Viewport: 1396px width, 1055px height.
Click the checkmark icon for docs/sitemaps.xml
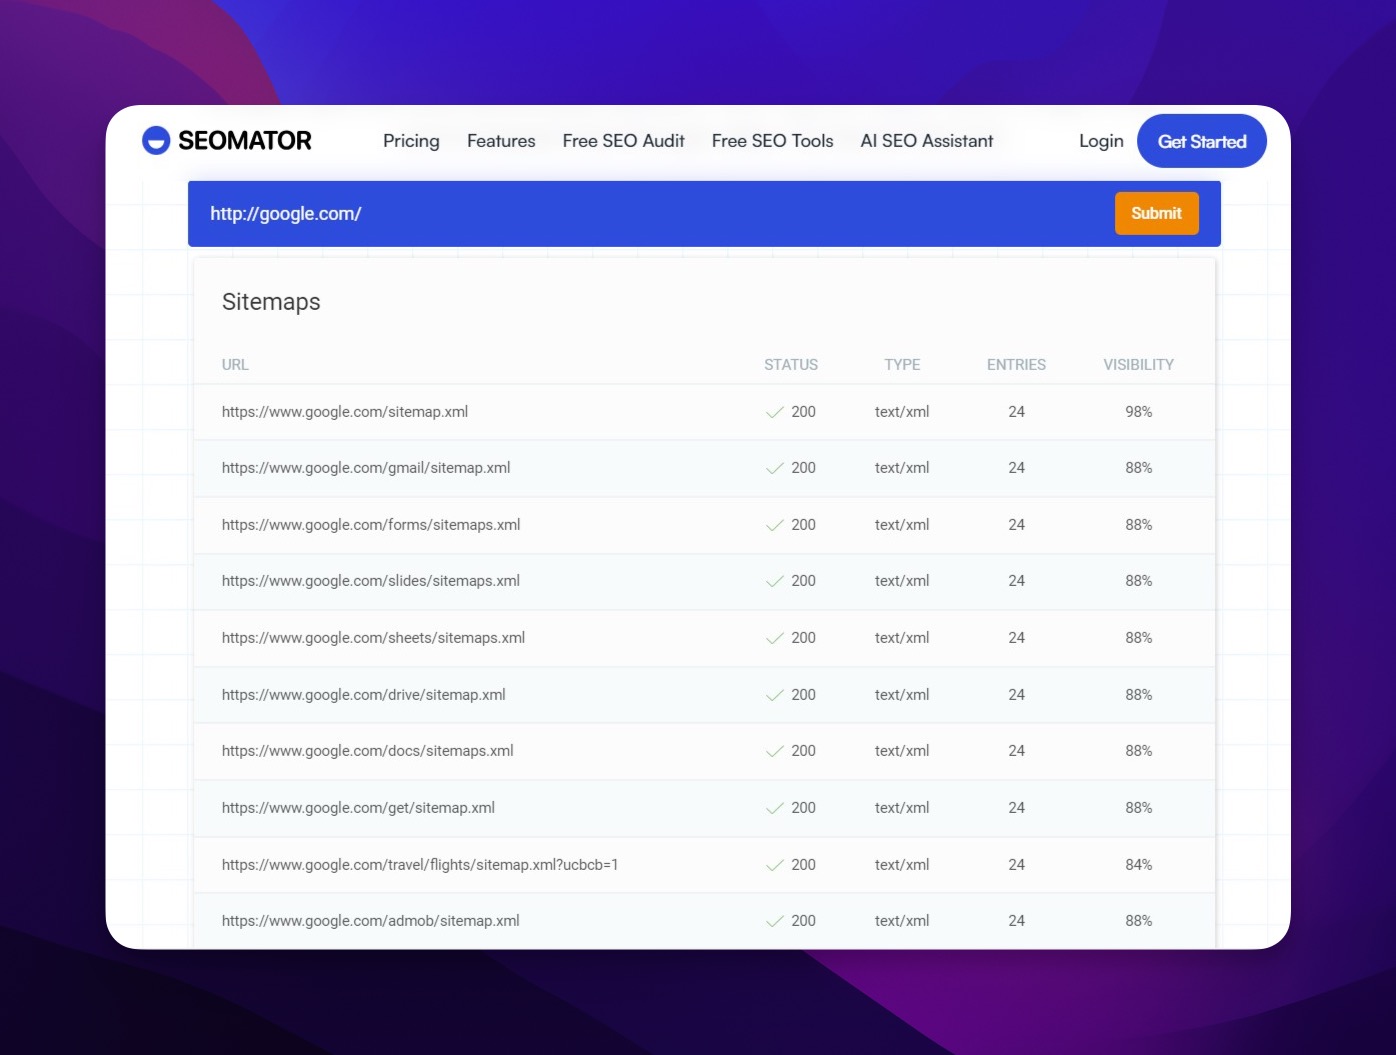(775, 751)
